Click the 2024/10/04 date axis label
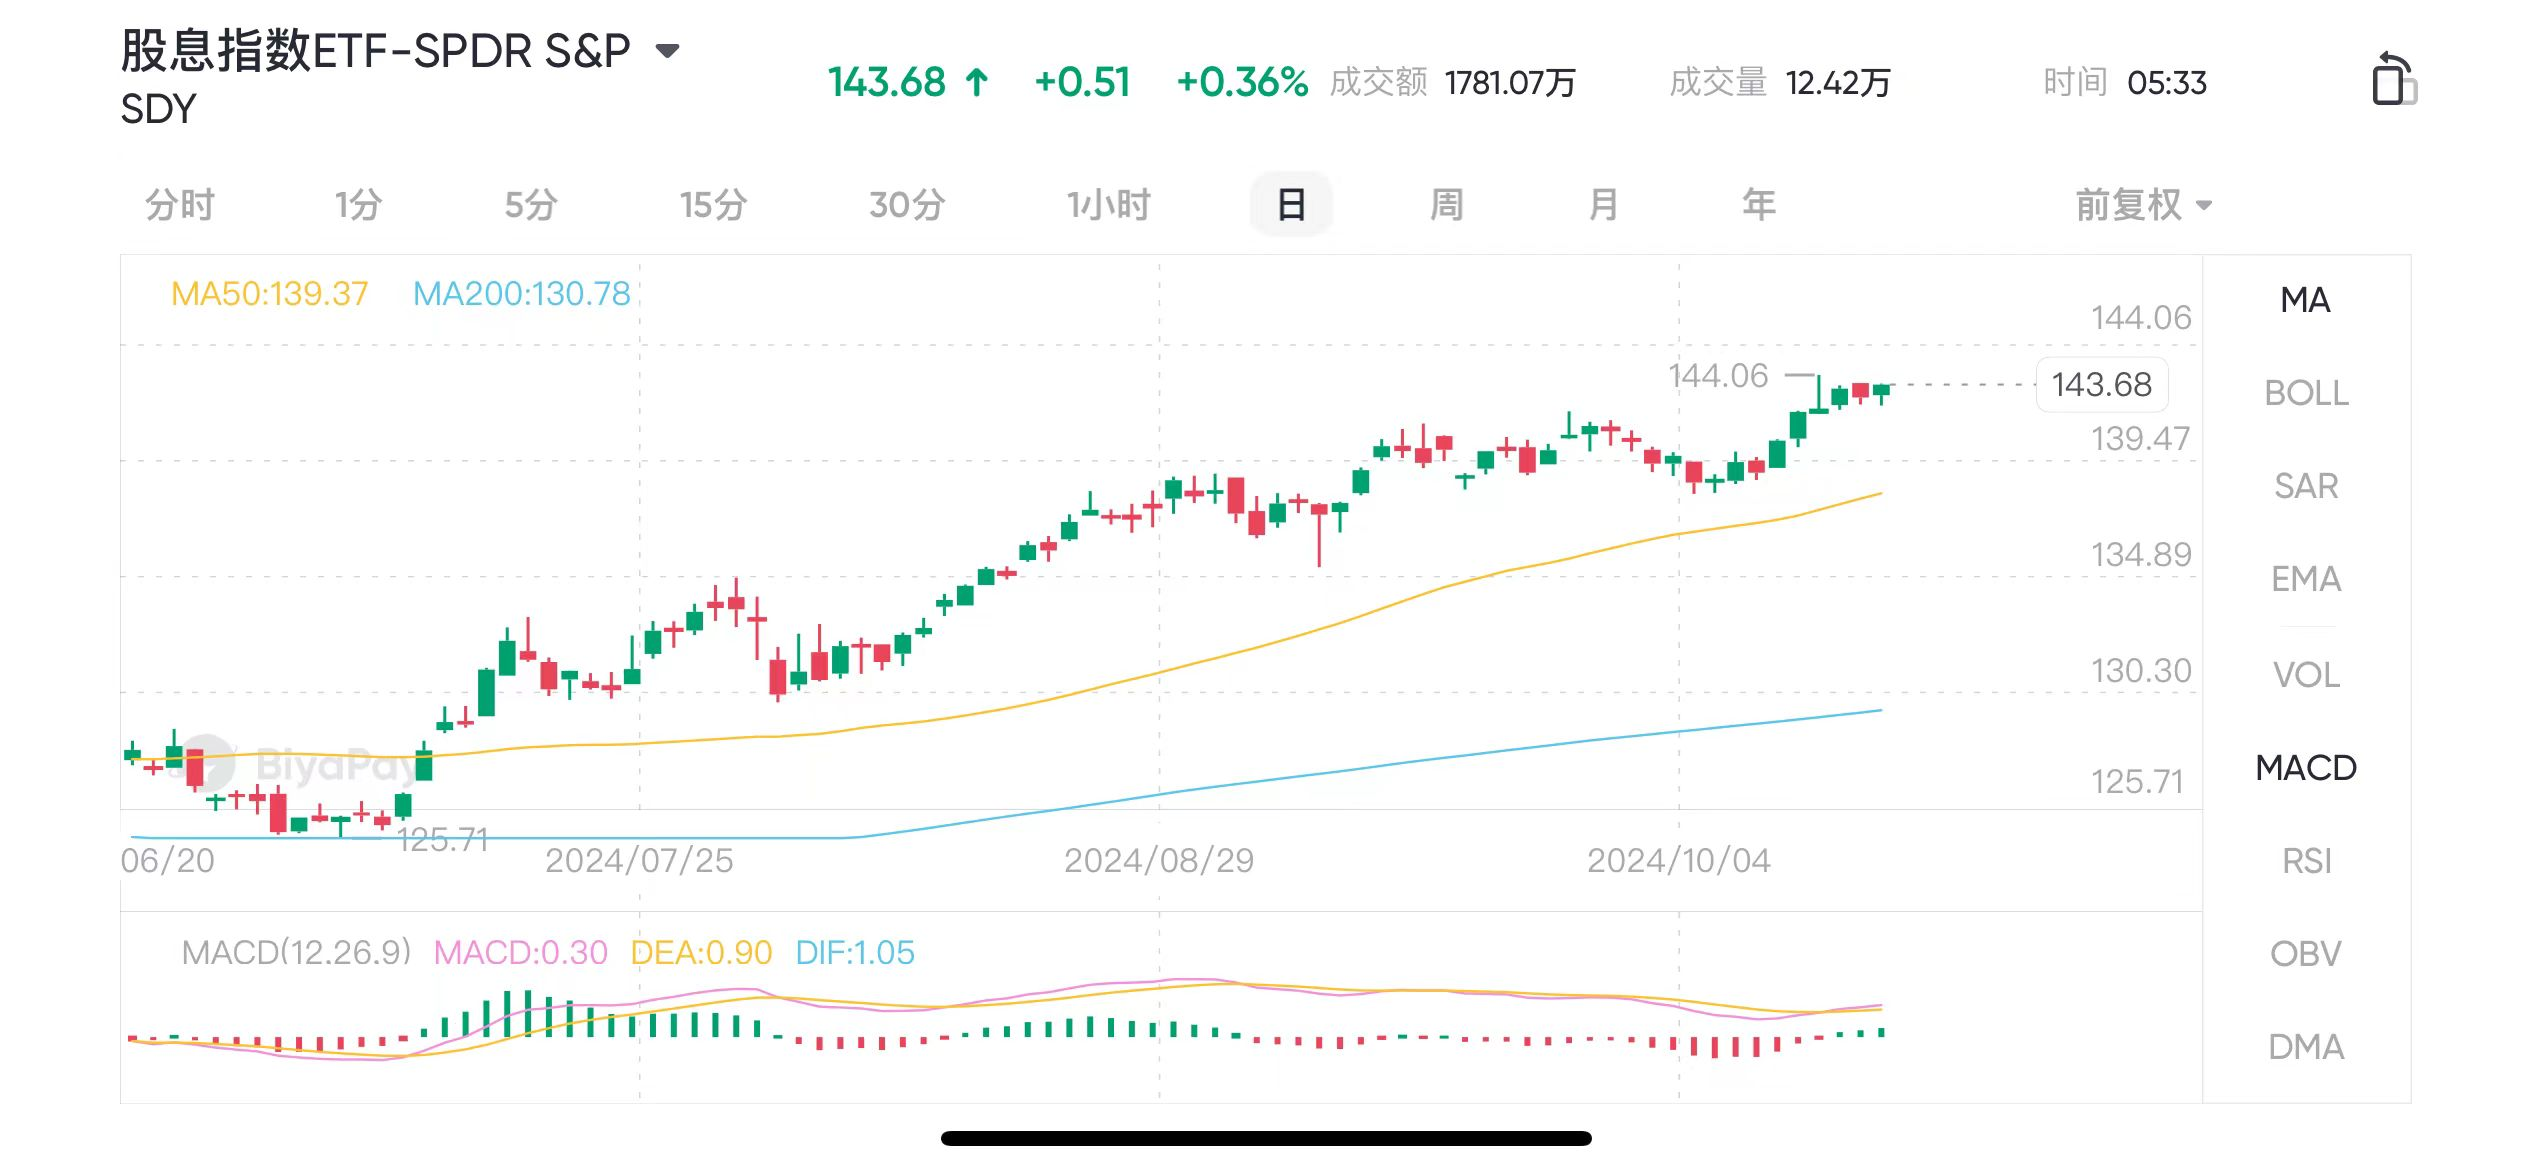The width and height of the screenshot is (2532, 1170). (x=1679, y=861)
